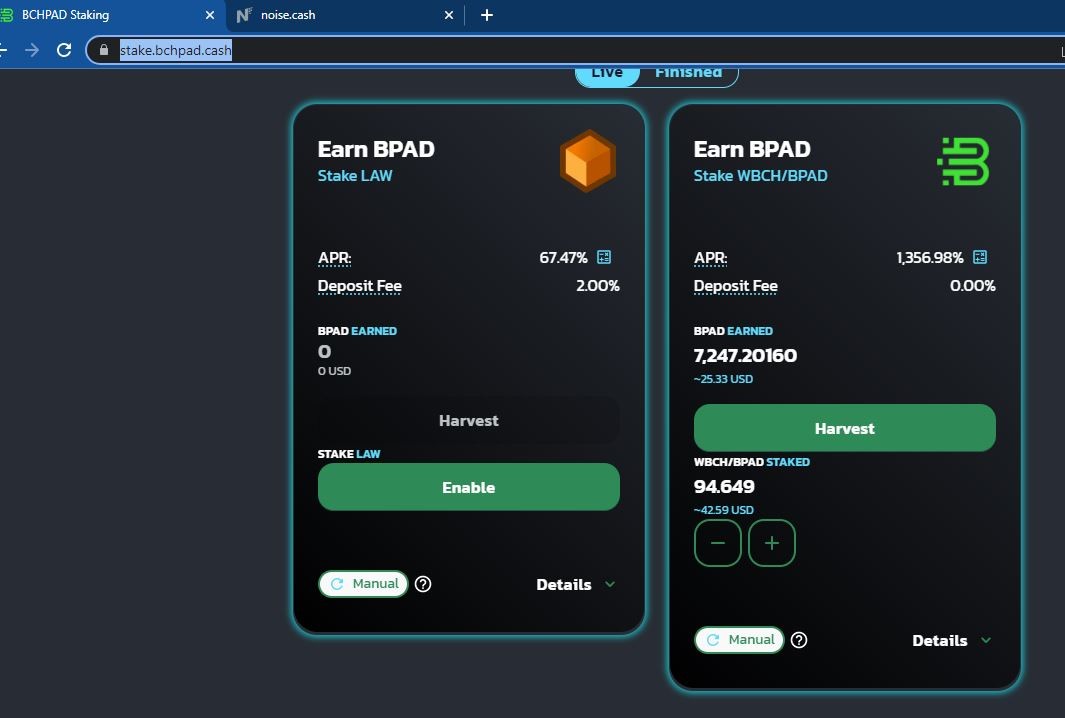The height and width of the screenshot is (718, 1065).
Task: Show help for Manual in LAW card
Action: pos(423,584)
